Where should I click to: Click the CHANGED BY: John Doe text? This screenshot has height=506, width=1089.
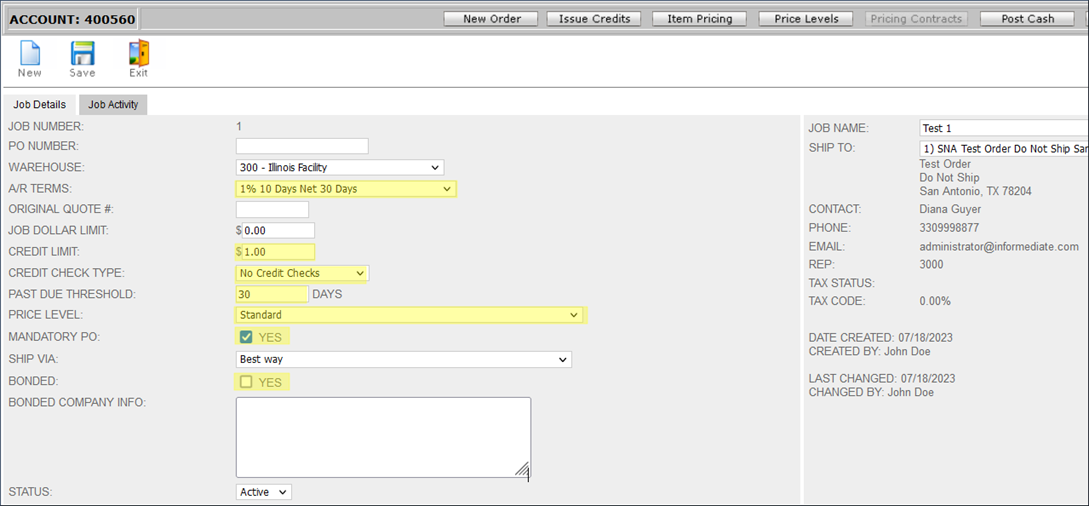(871, 392)
